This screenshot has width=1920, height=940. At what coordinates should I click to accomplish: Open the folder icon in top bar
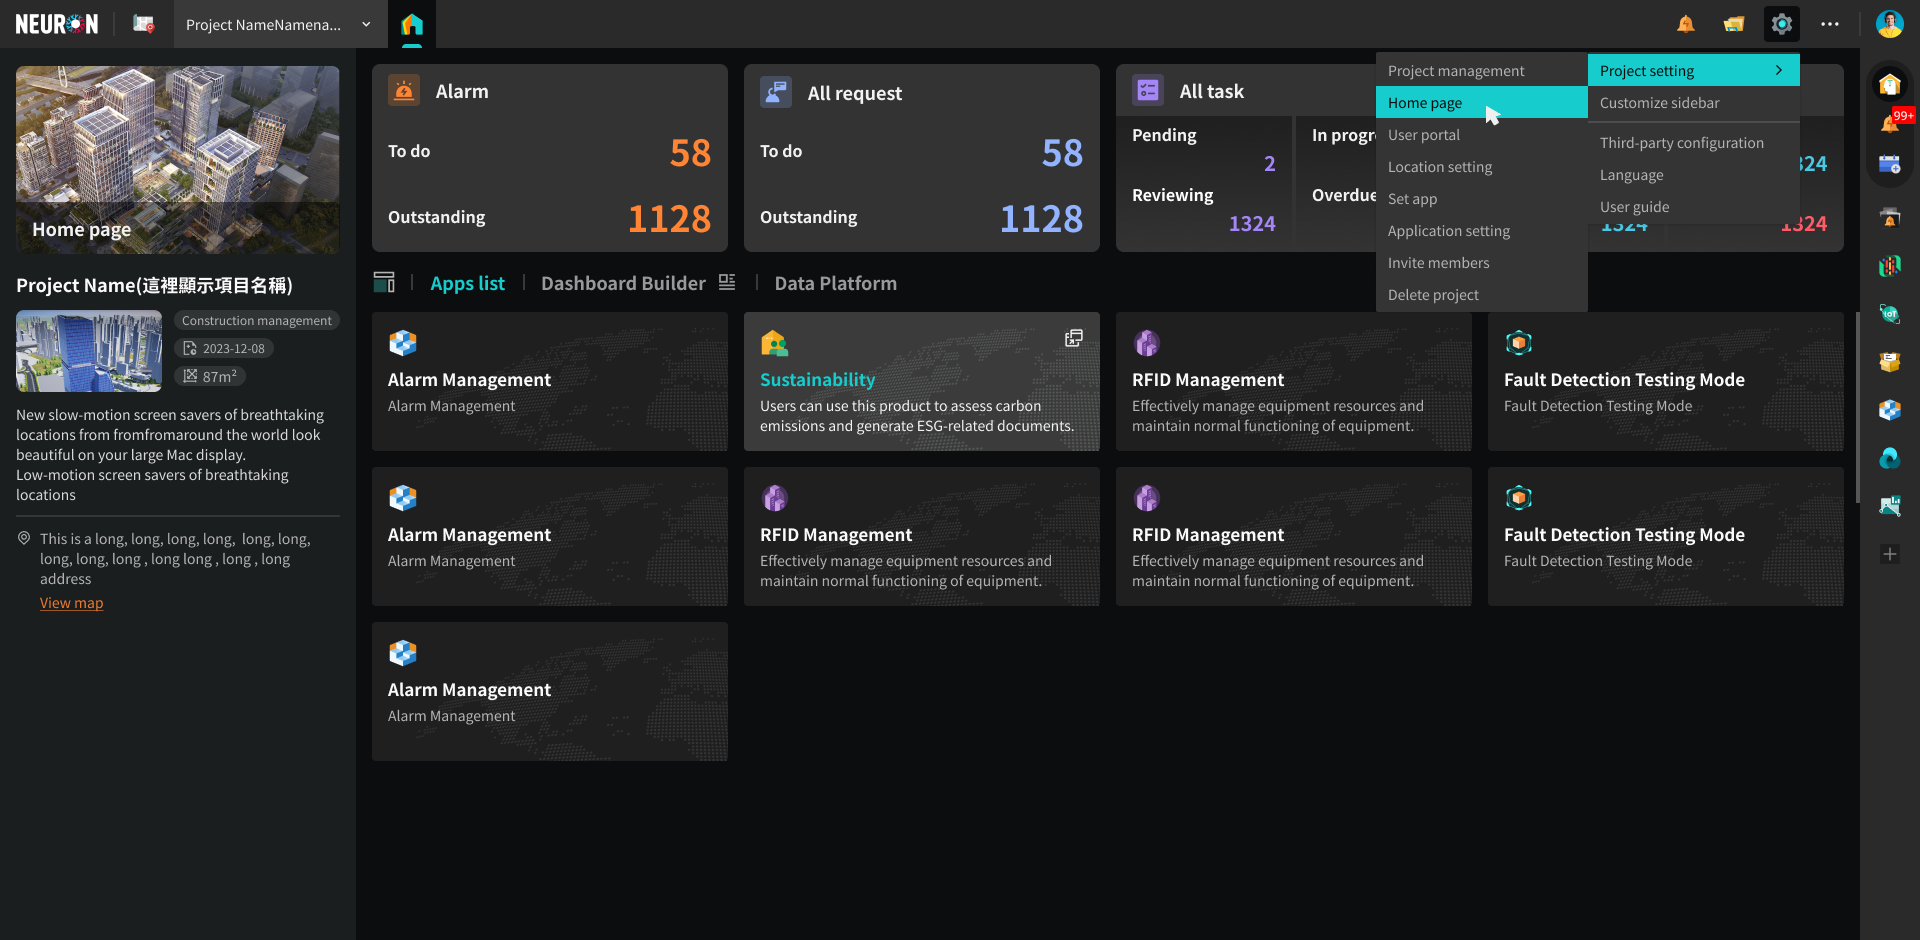(x=1734, y=24)
